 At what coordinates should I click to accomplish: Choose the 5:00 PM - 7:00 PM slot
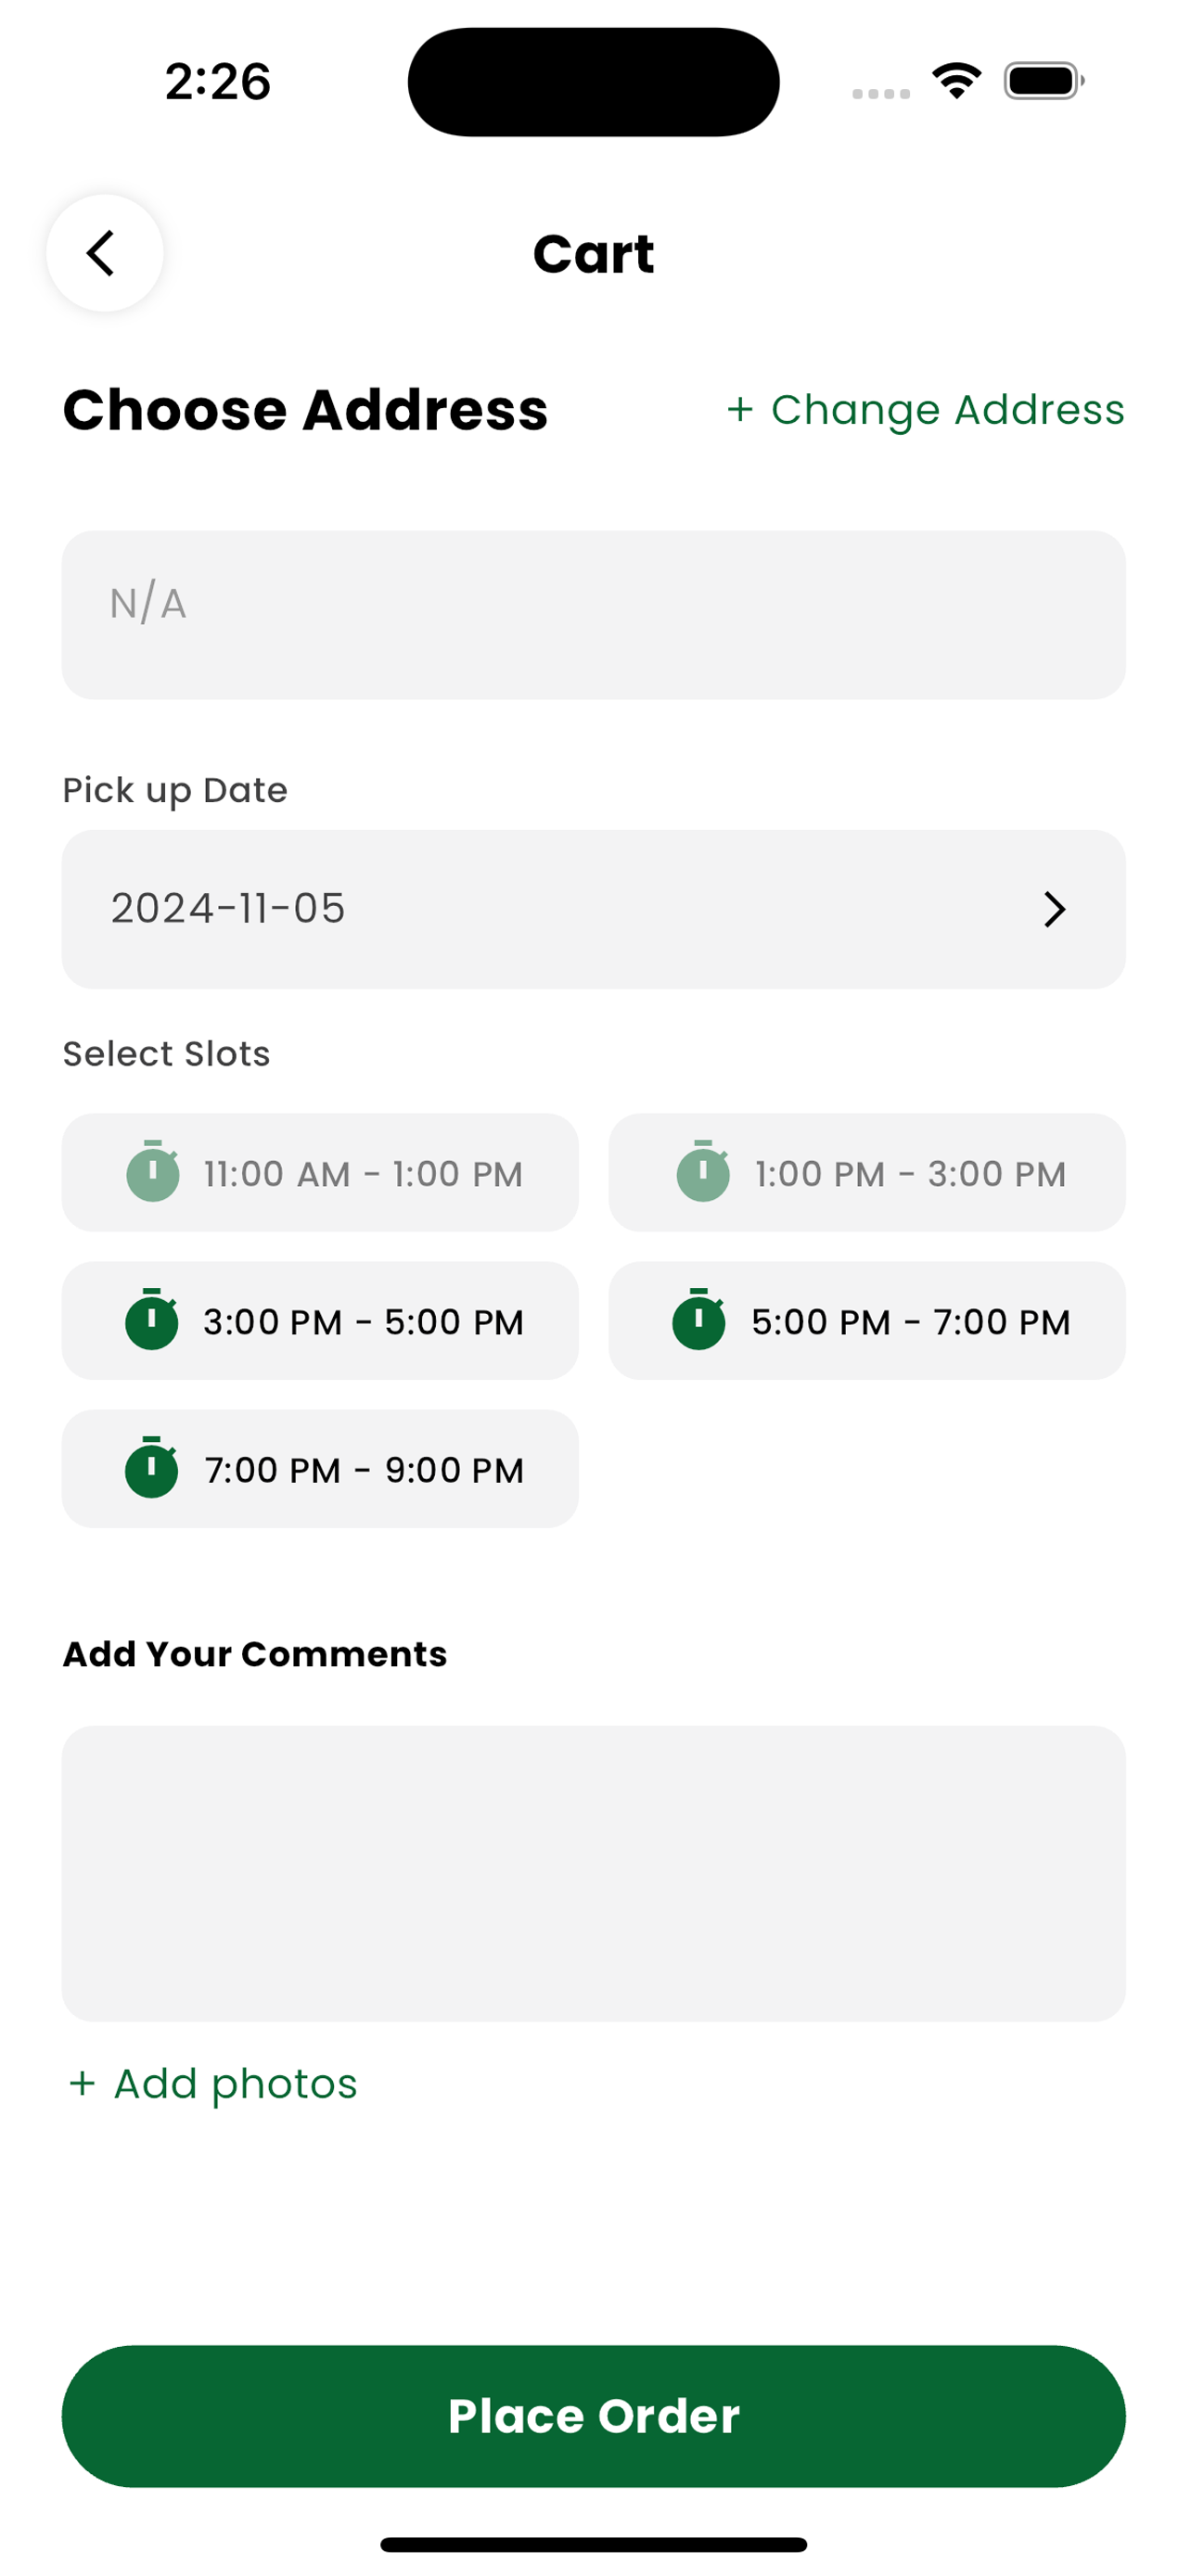click(x=867, y=1320)
